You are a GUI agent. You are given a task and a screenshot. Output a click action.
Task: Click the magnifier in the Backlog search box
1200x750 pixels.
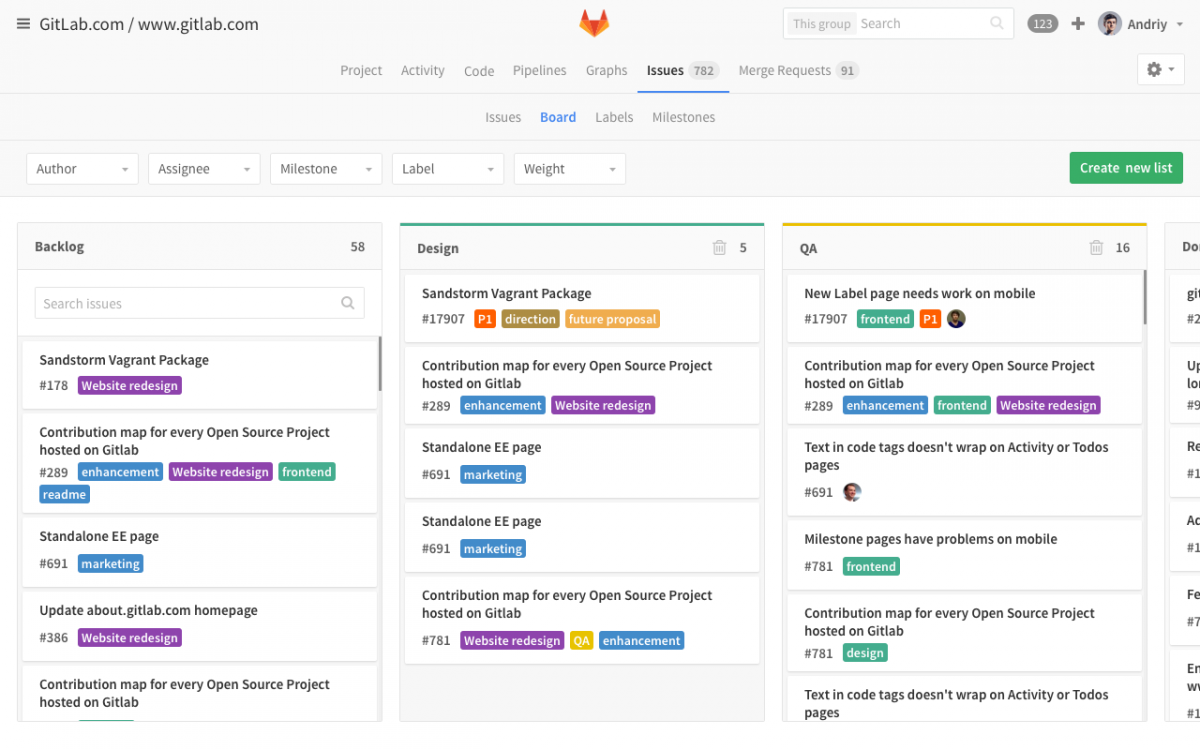tap(347, 302)
